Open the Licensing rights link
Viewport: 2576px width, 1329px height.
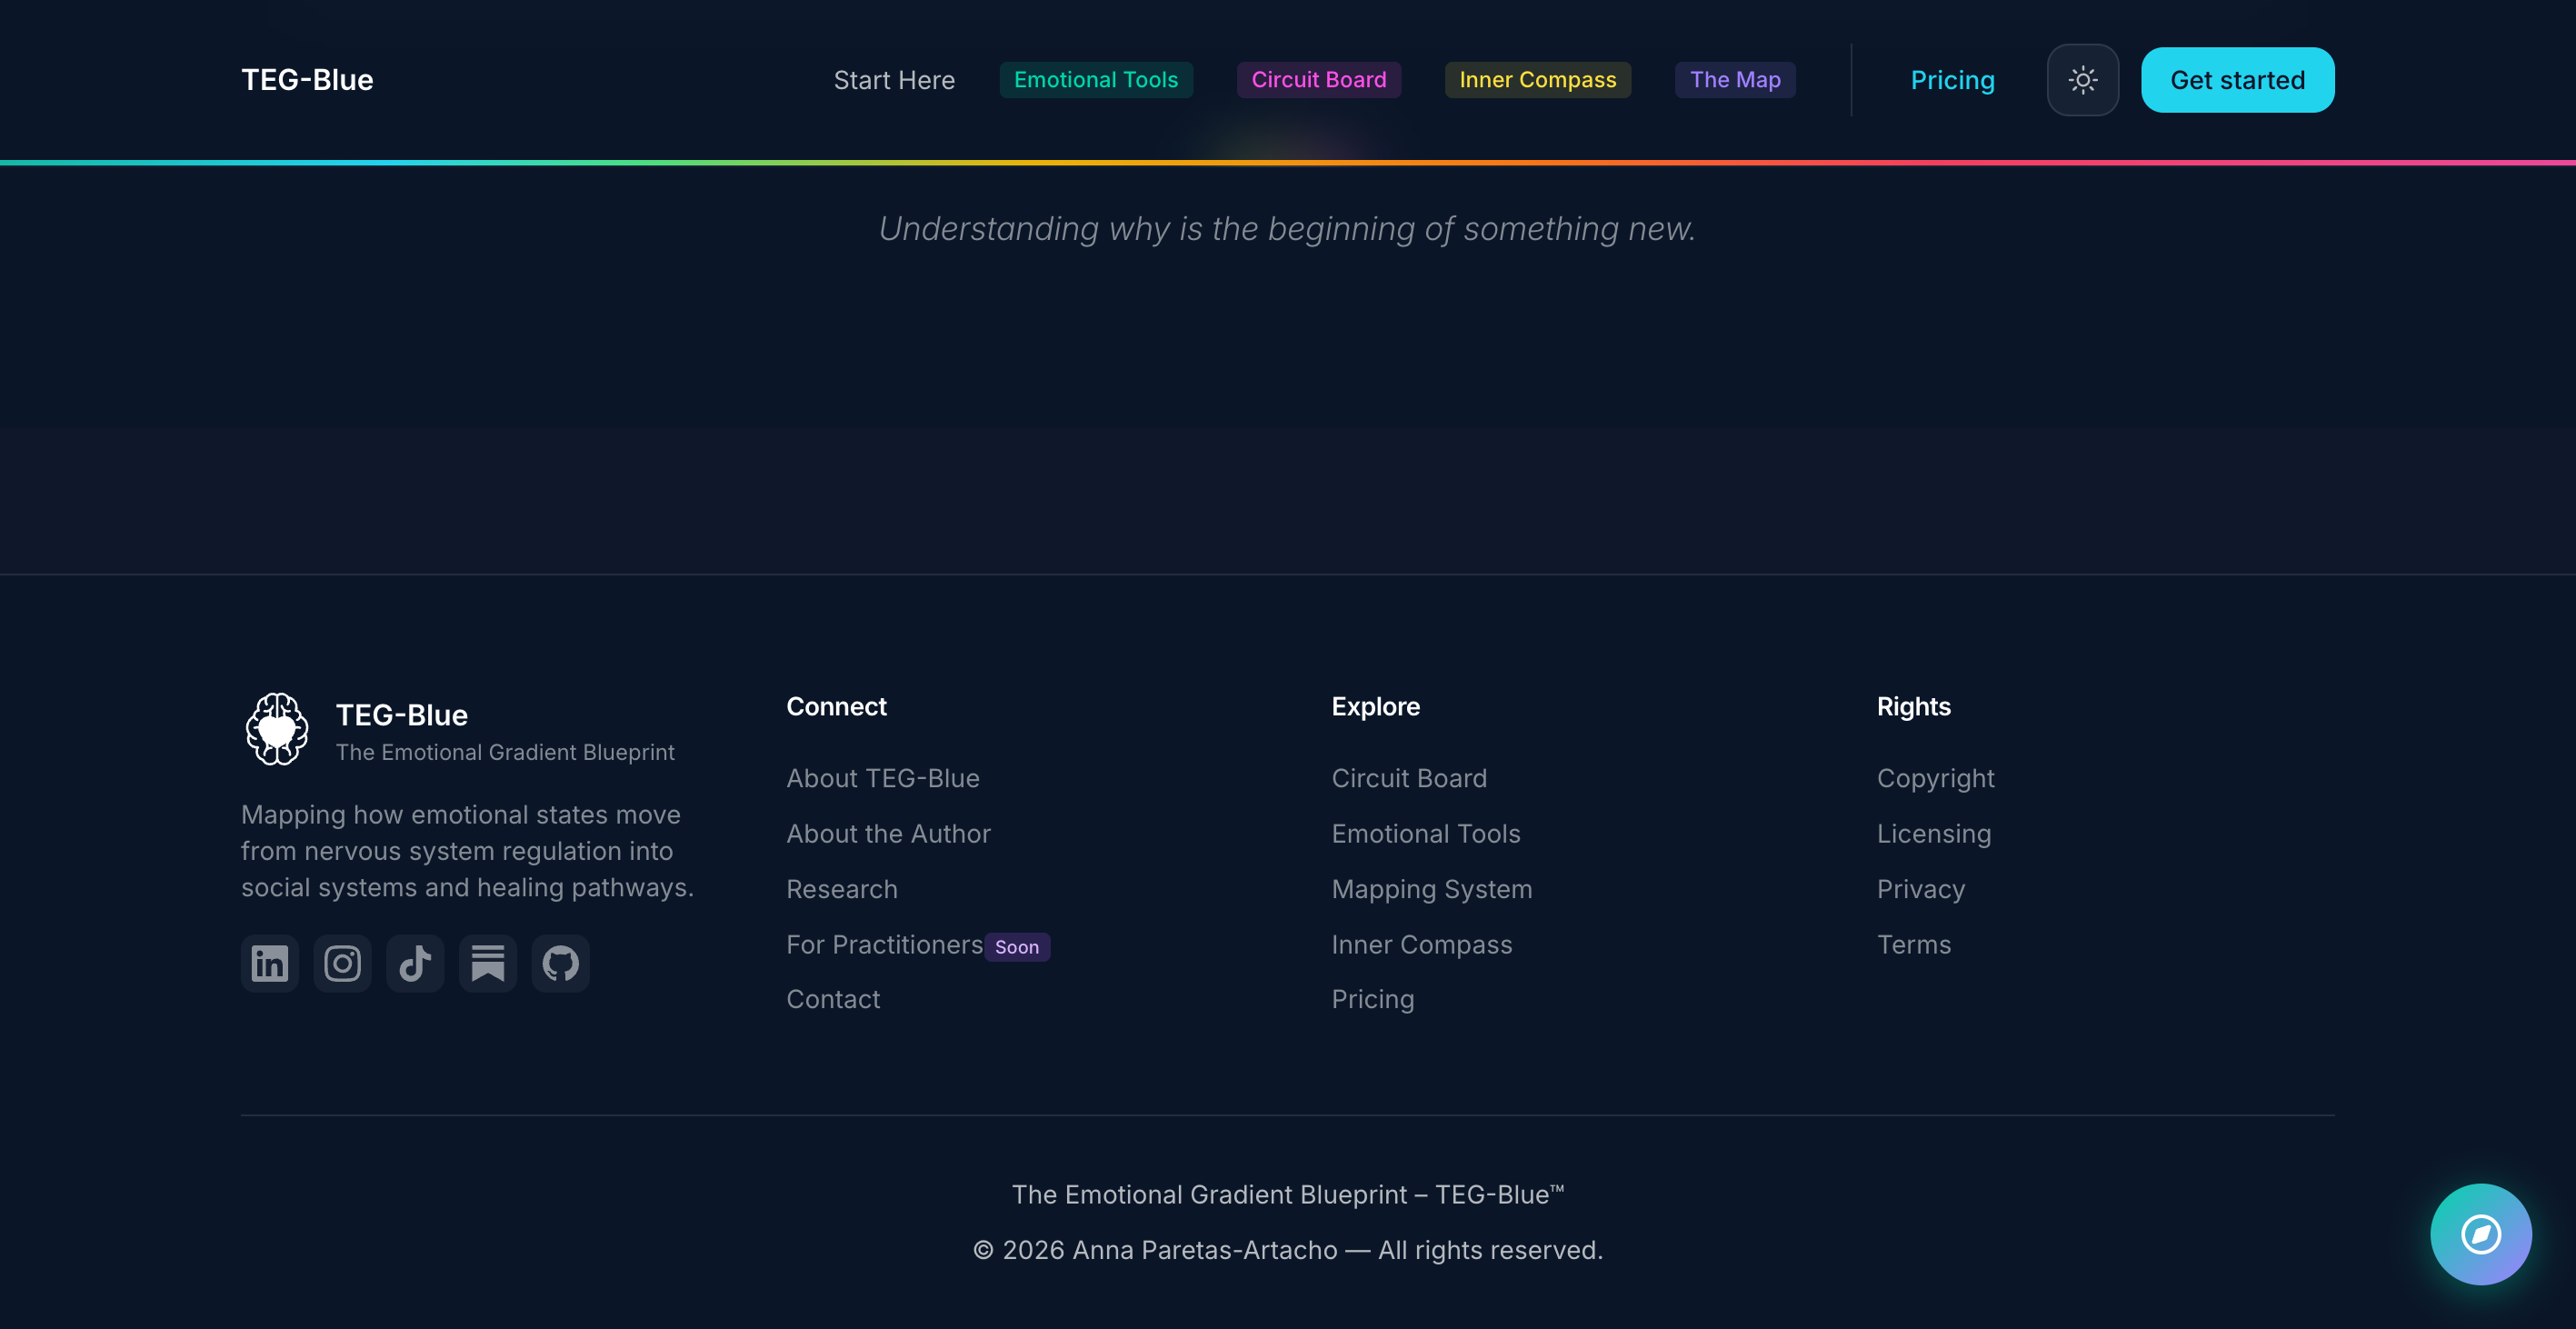pyautogui.click(x=1933, y=834)
